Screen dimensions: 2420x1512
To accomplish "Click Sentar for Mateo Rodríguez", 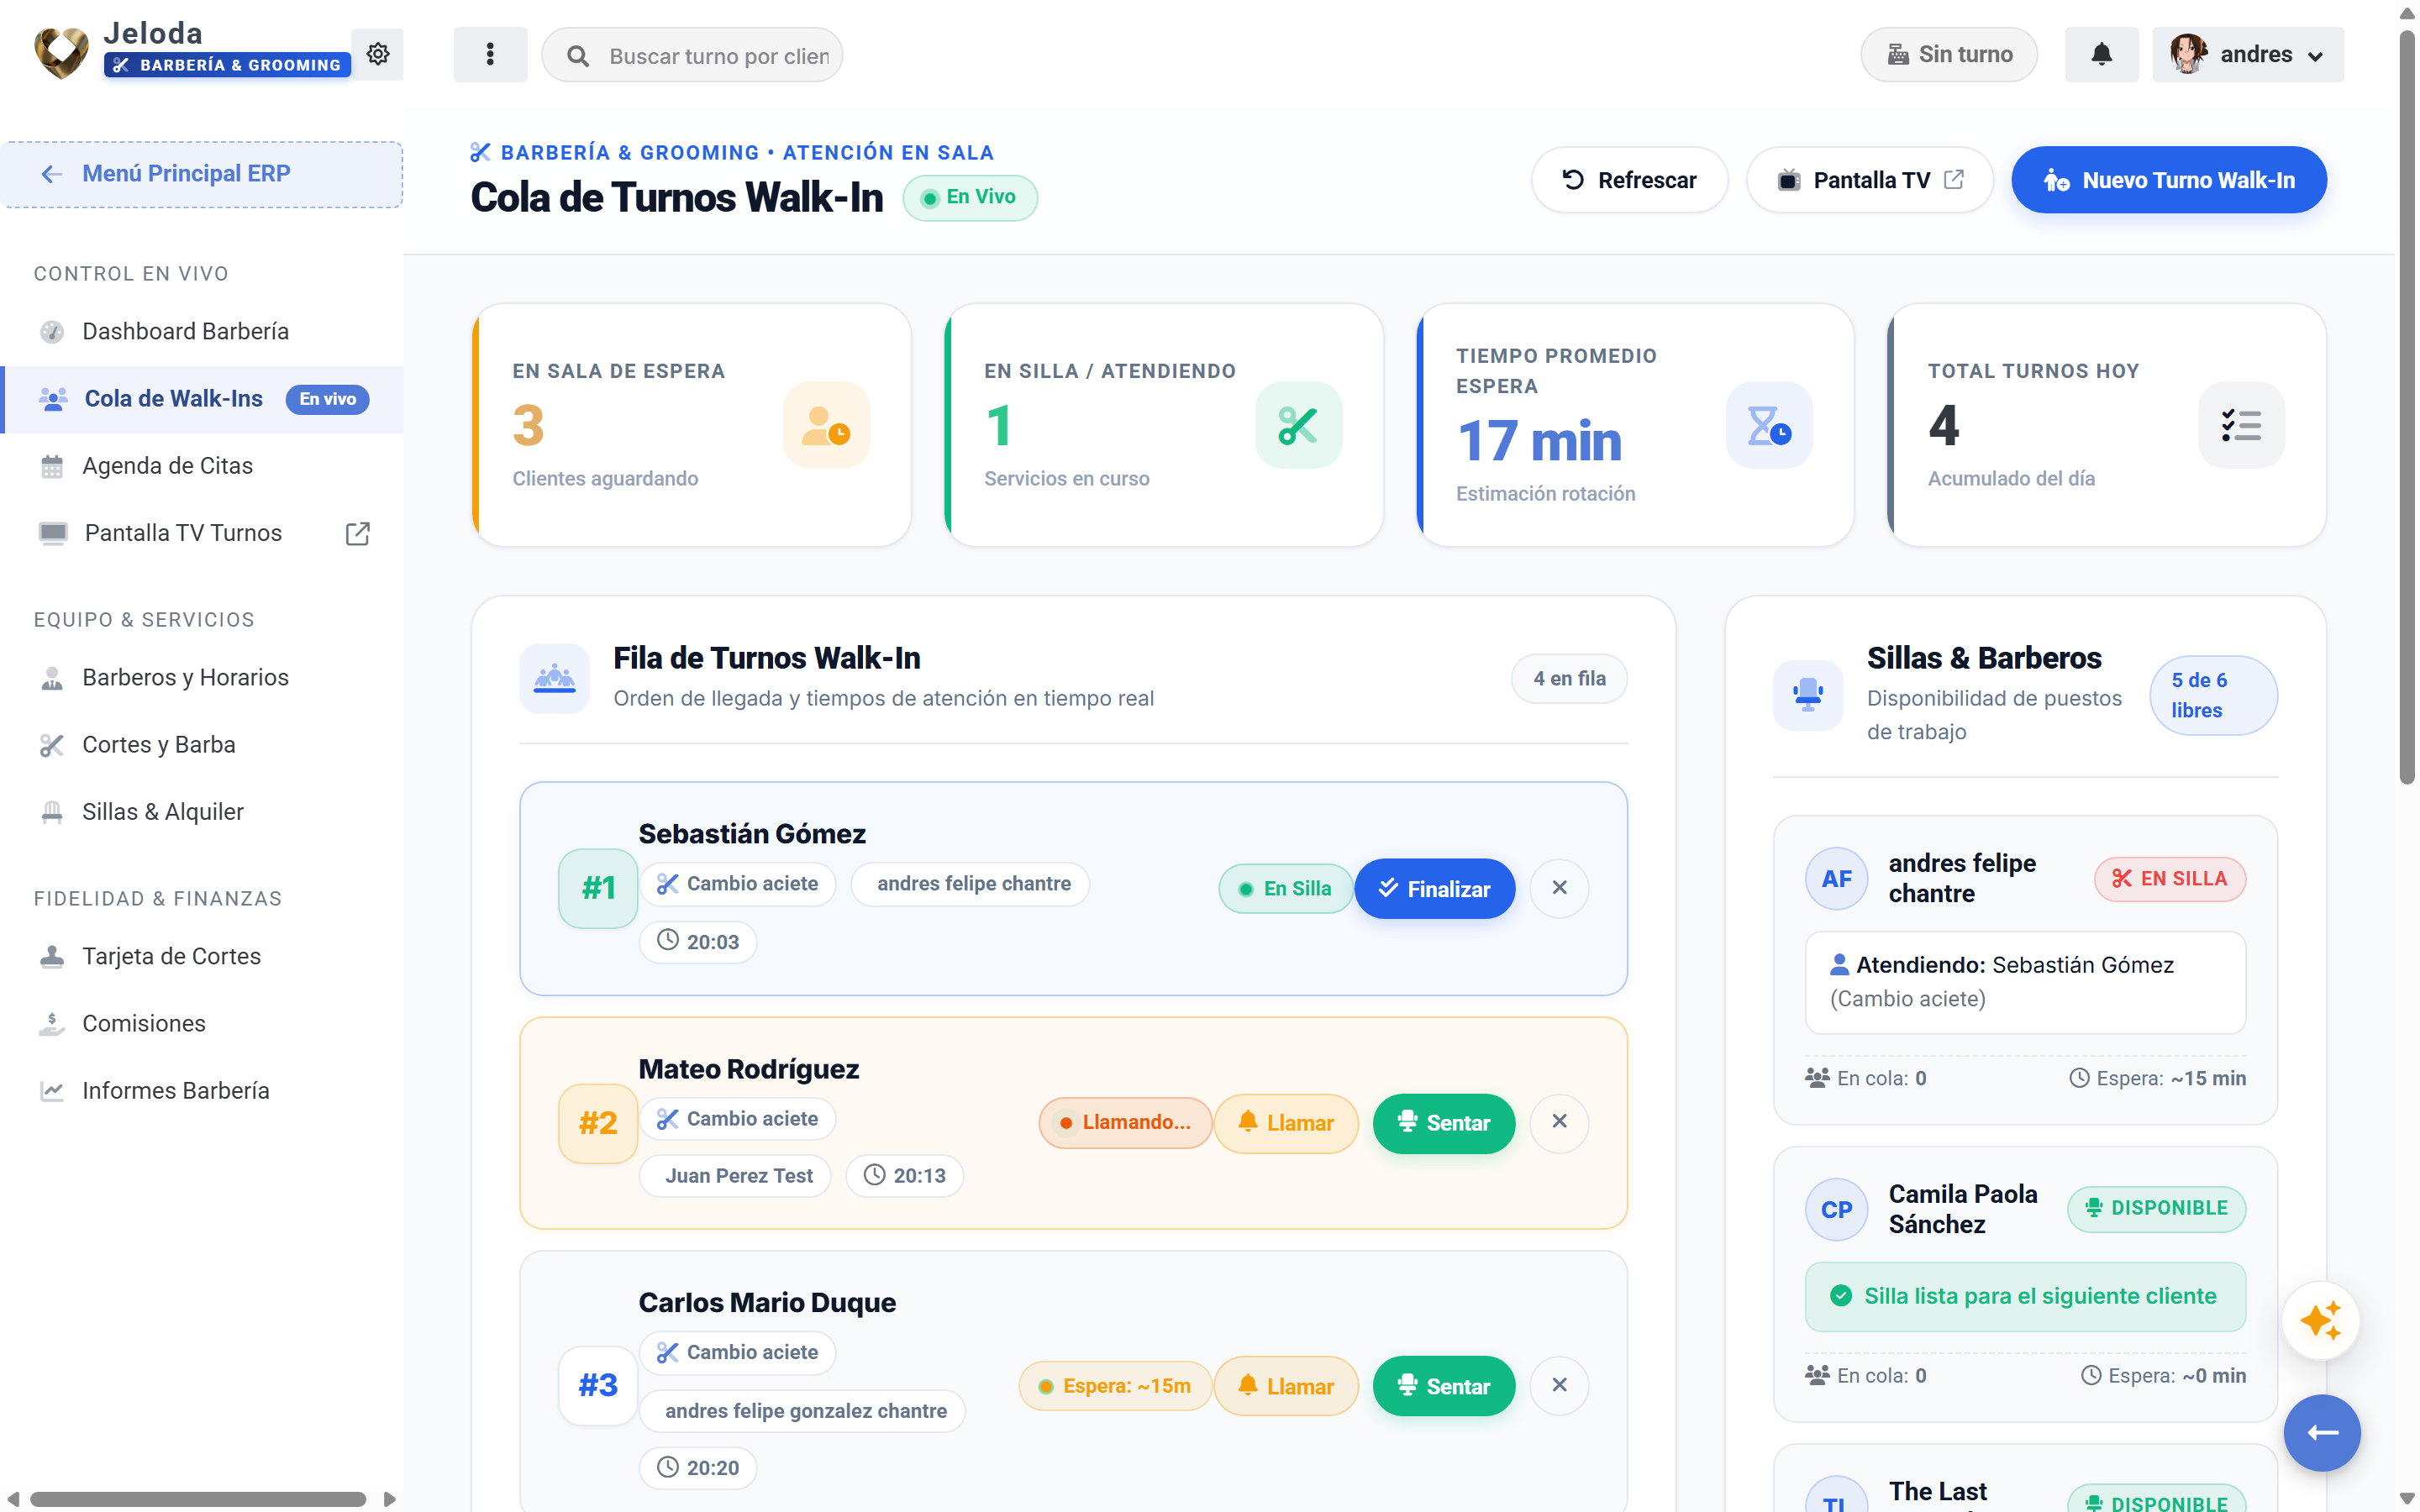I will (x=1443, y=1122).
